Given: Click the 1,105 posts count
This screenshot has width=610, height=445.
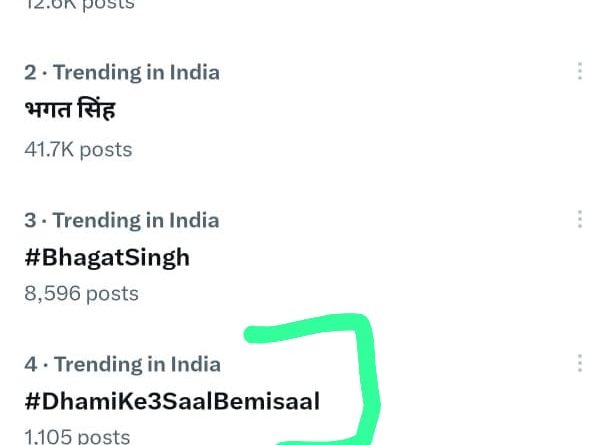Looking at the screenshot, I should click(77, 437).
